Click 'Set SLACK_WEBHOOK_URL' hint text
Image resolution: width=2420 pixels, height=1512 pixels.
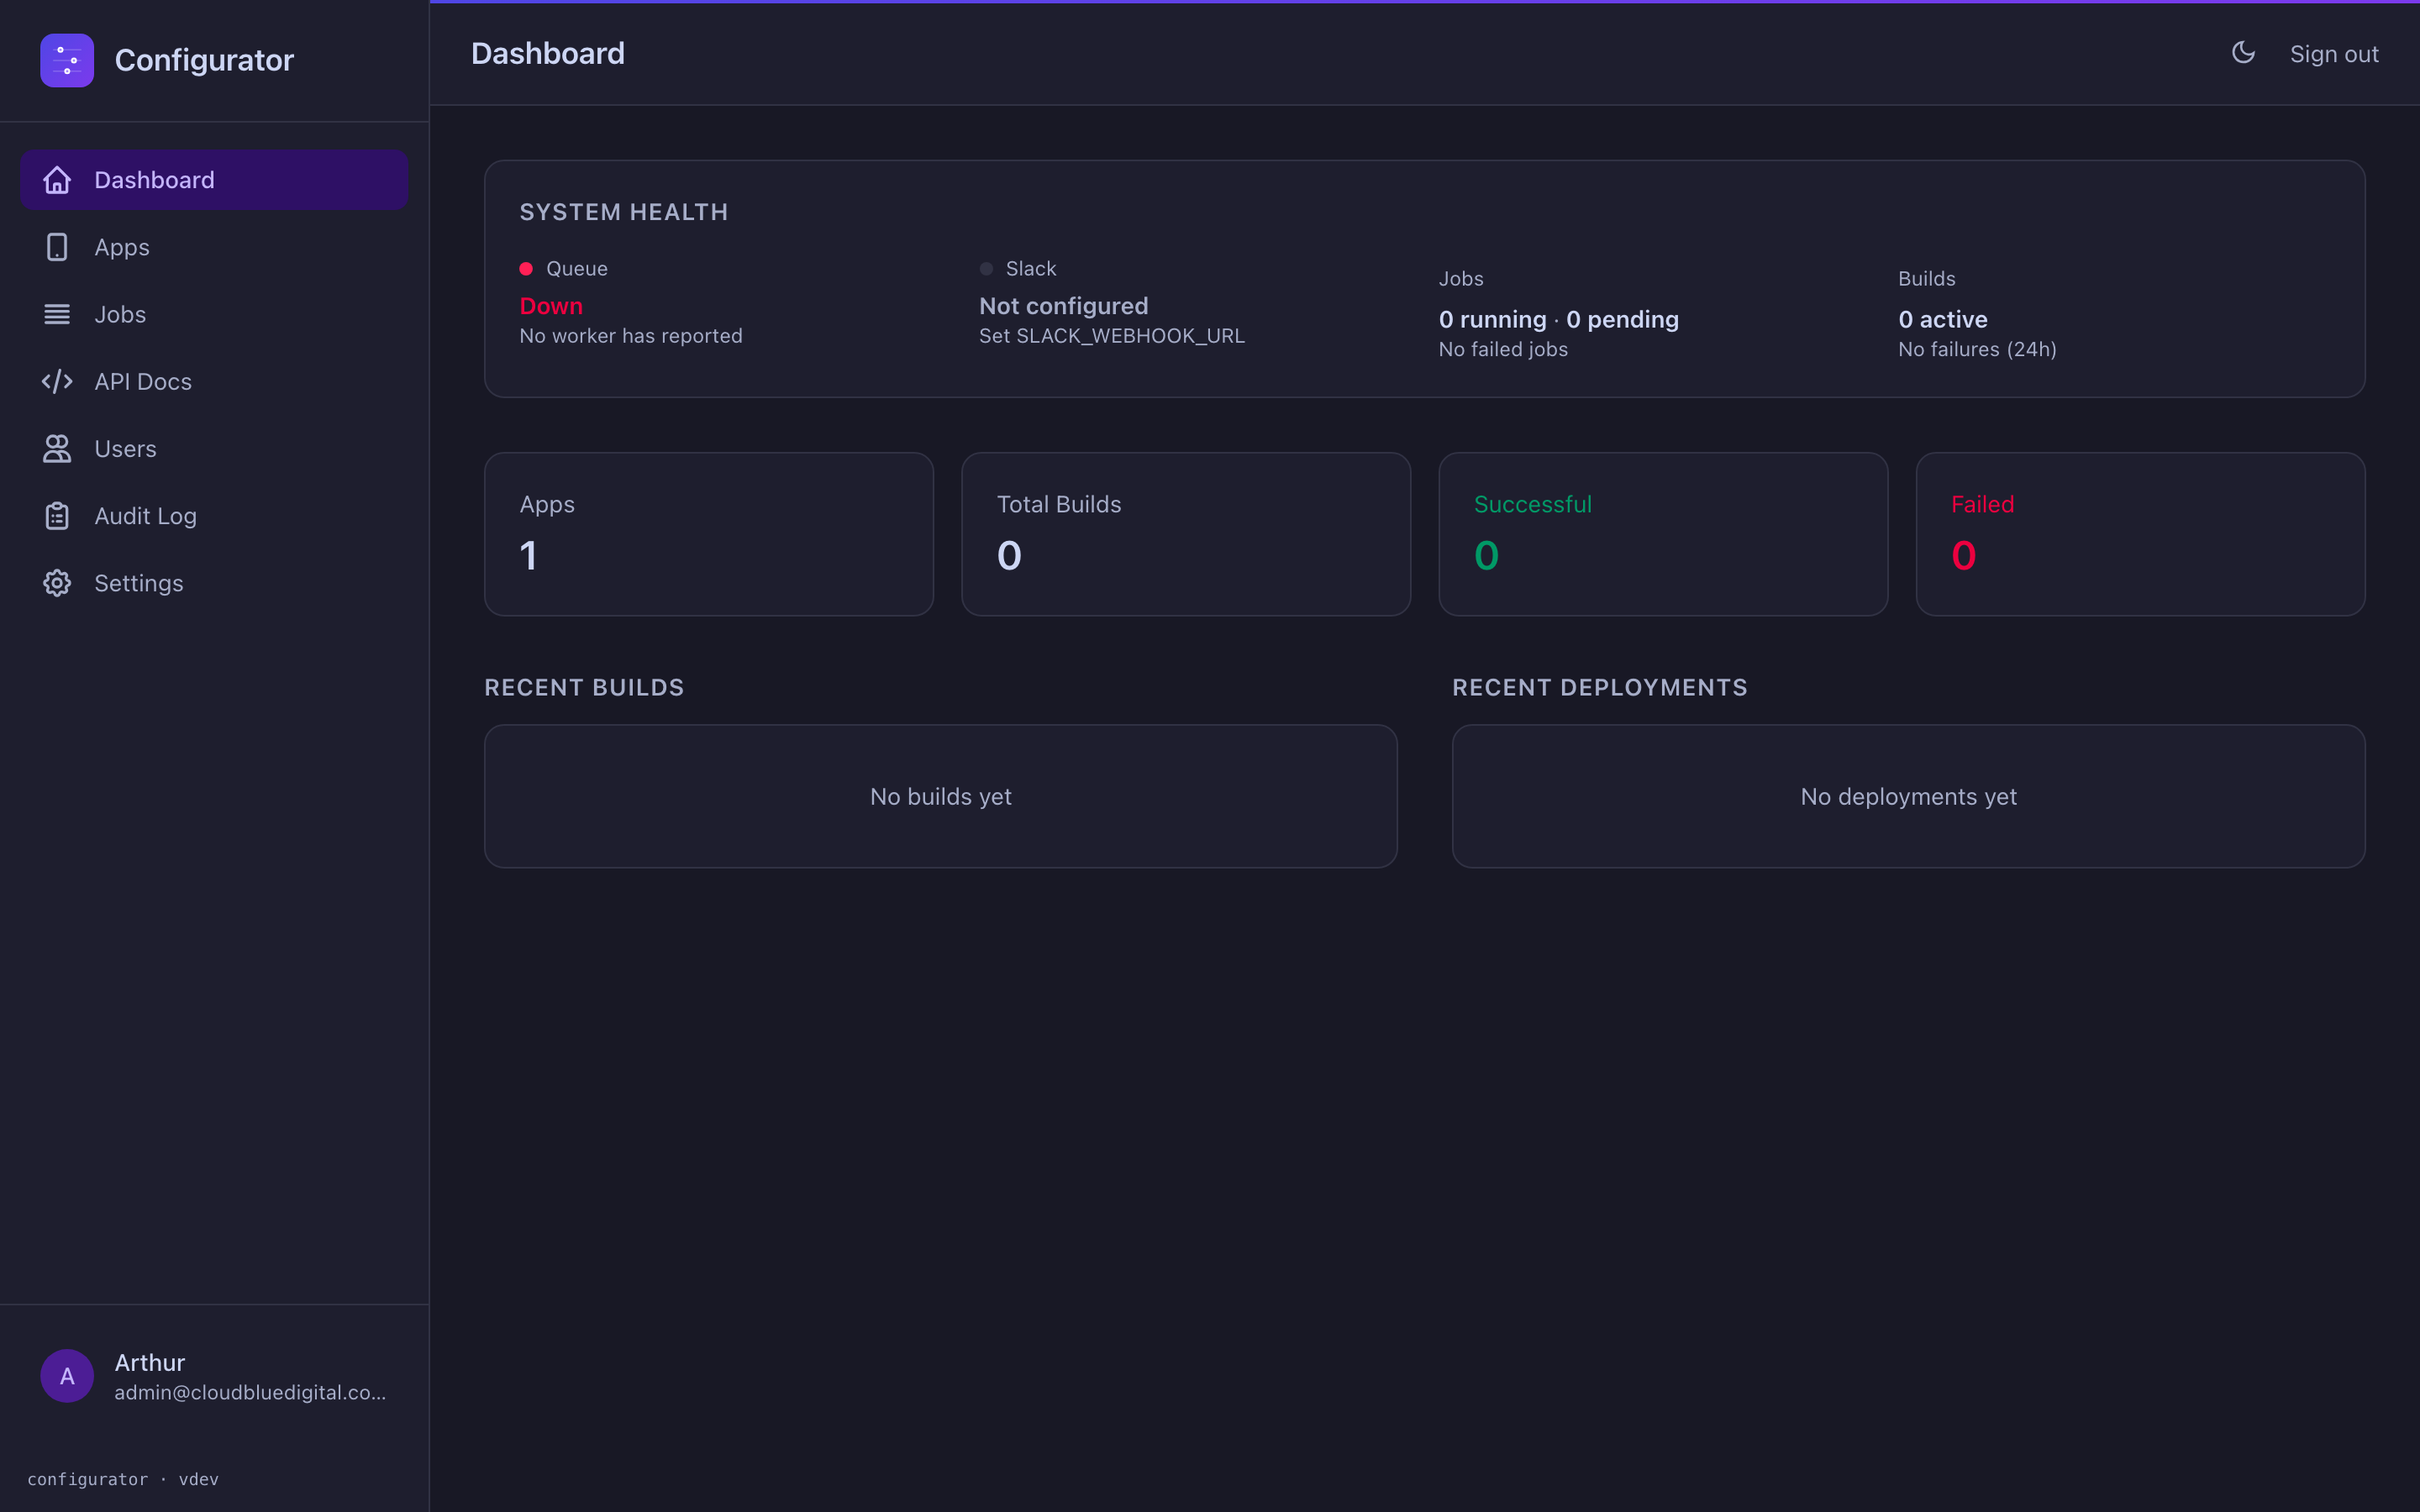point(1112,336)
